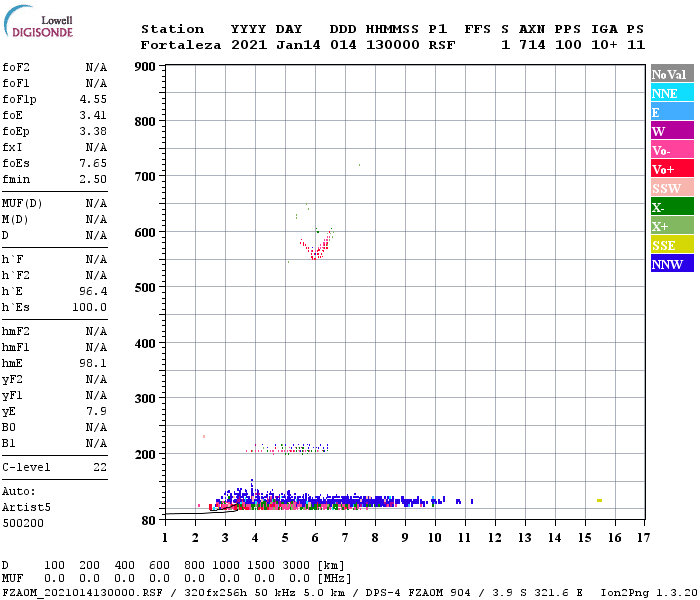Viewport: 700px width, 600px height.
Task: Click the foF2 parameter label
Action: point(16,67)
